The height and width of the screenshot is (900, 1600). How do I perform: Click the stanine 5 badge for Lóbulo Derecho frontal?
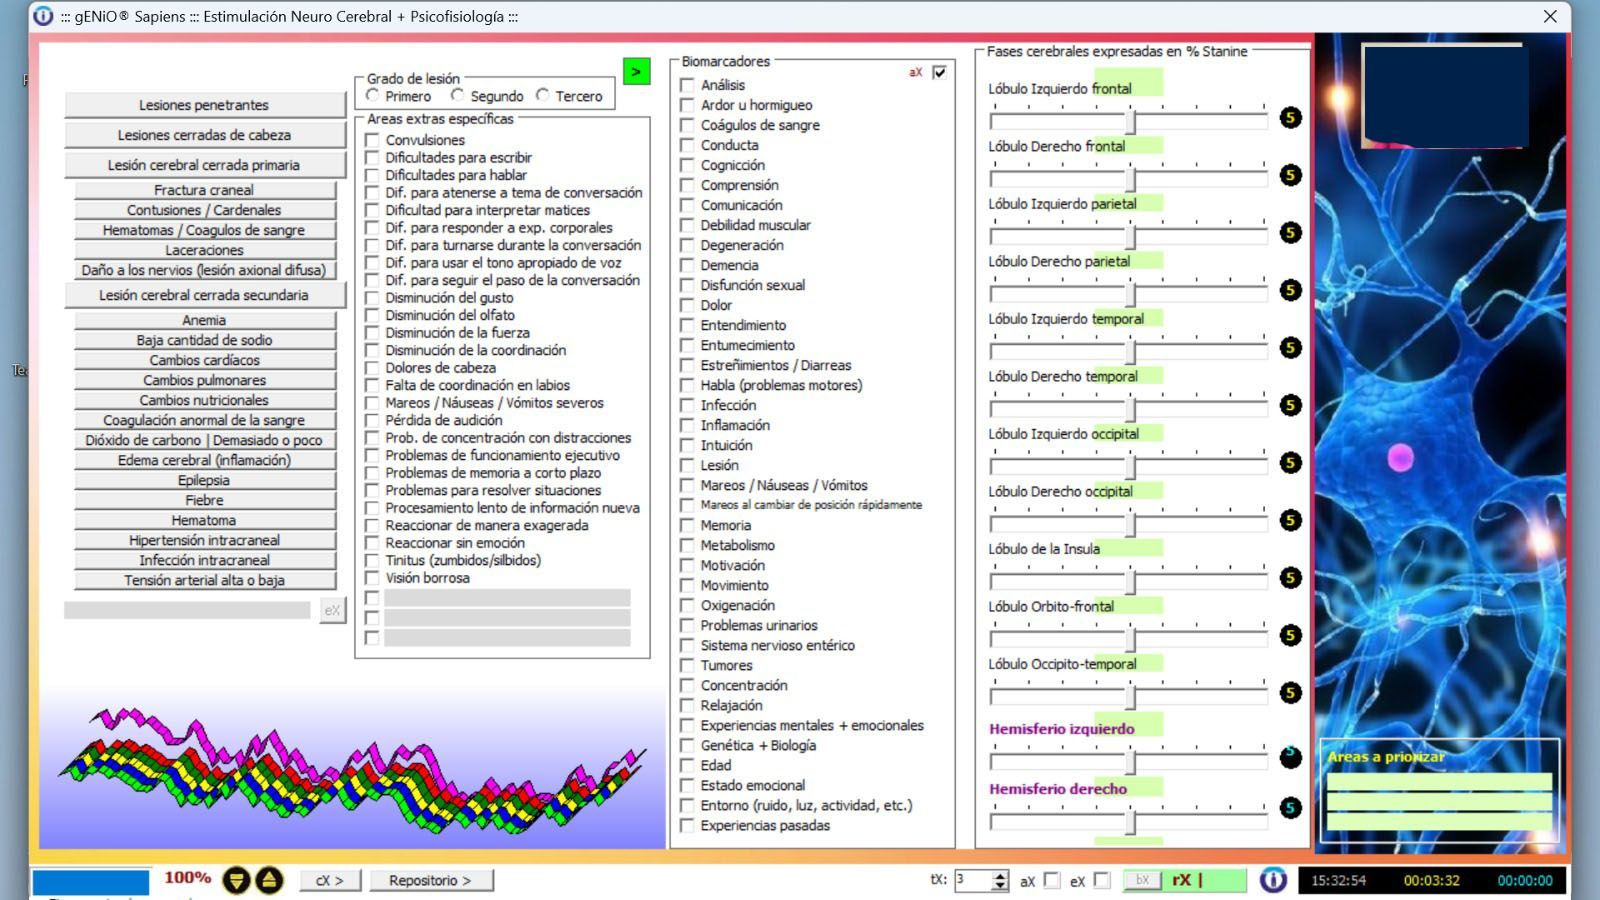click(x=1291, y=175)
